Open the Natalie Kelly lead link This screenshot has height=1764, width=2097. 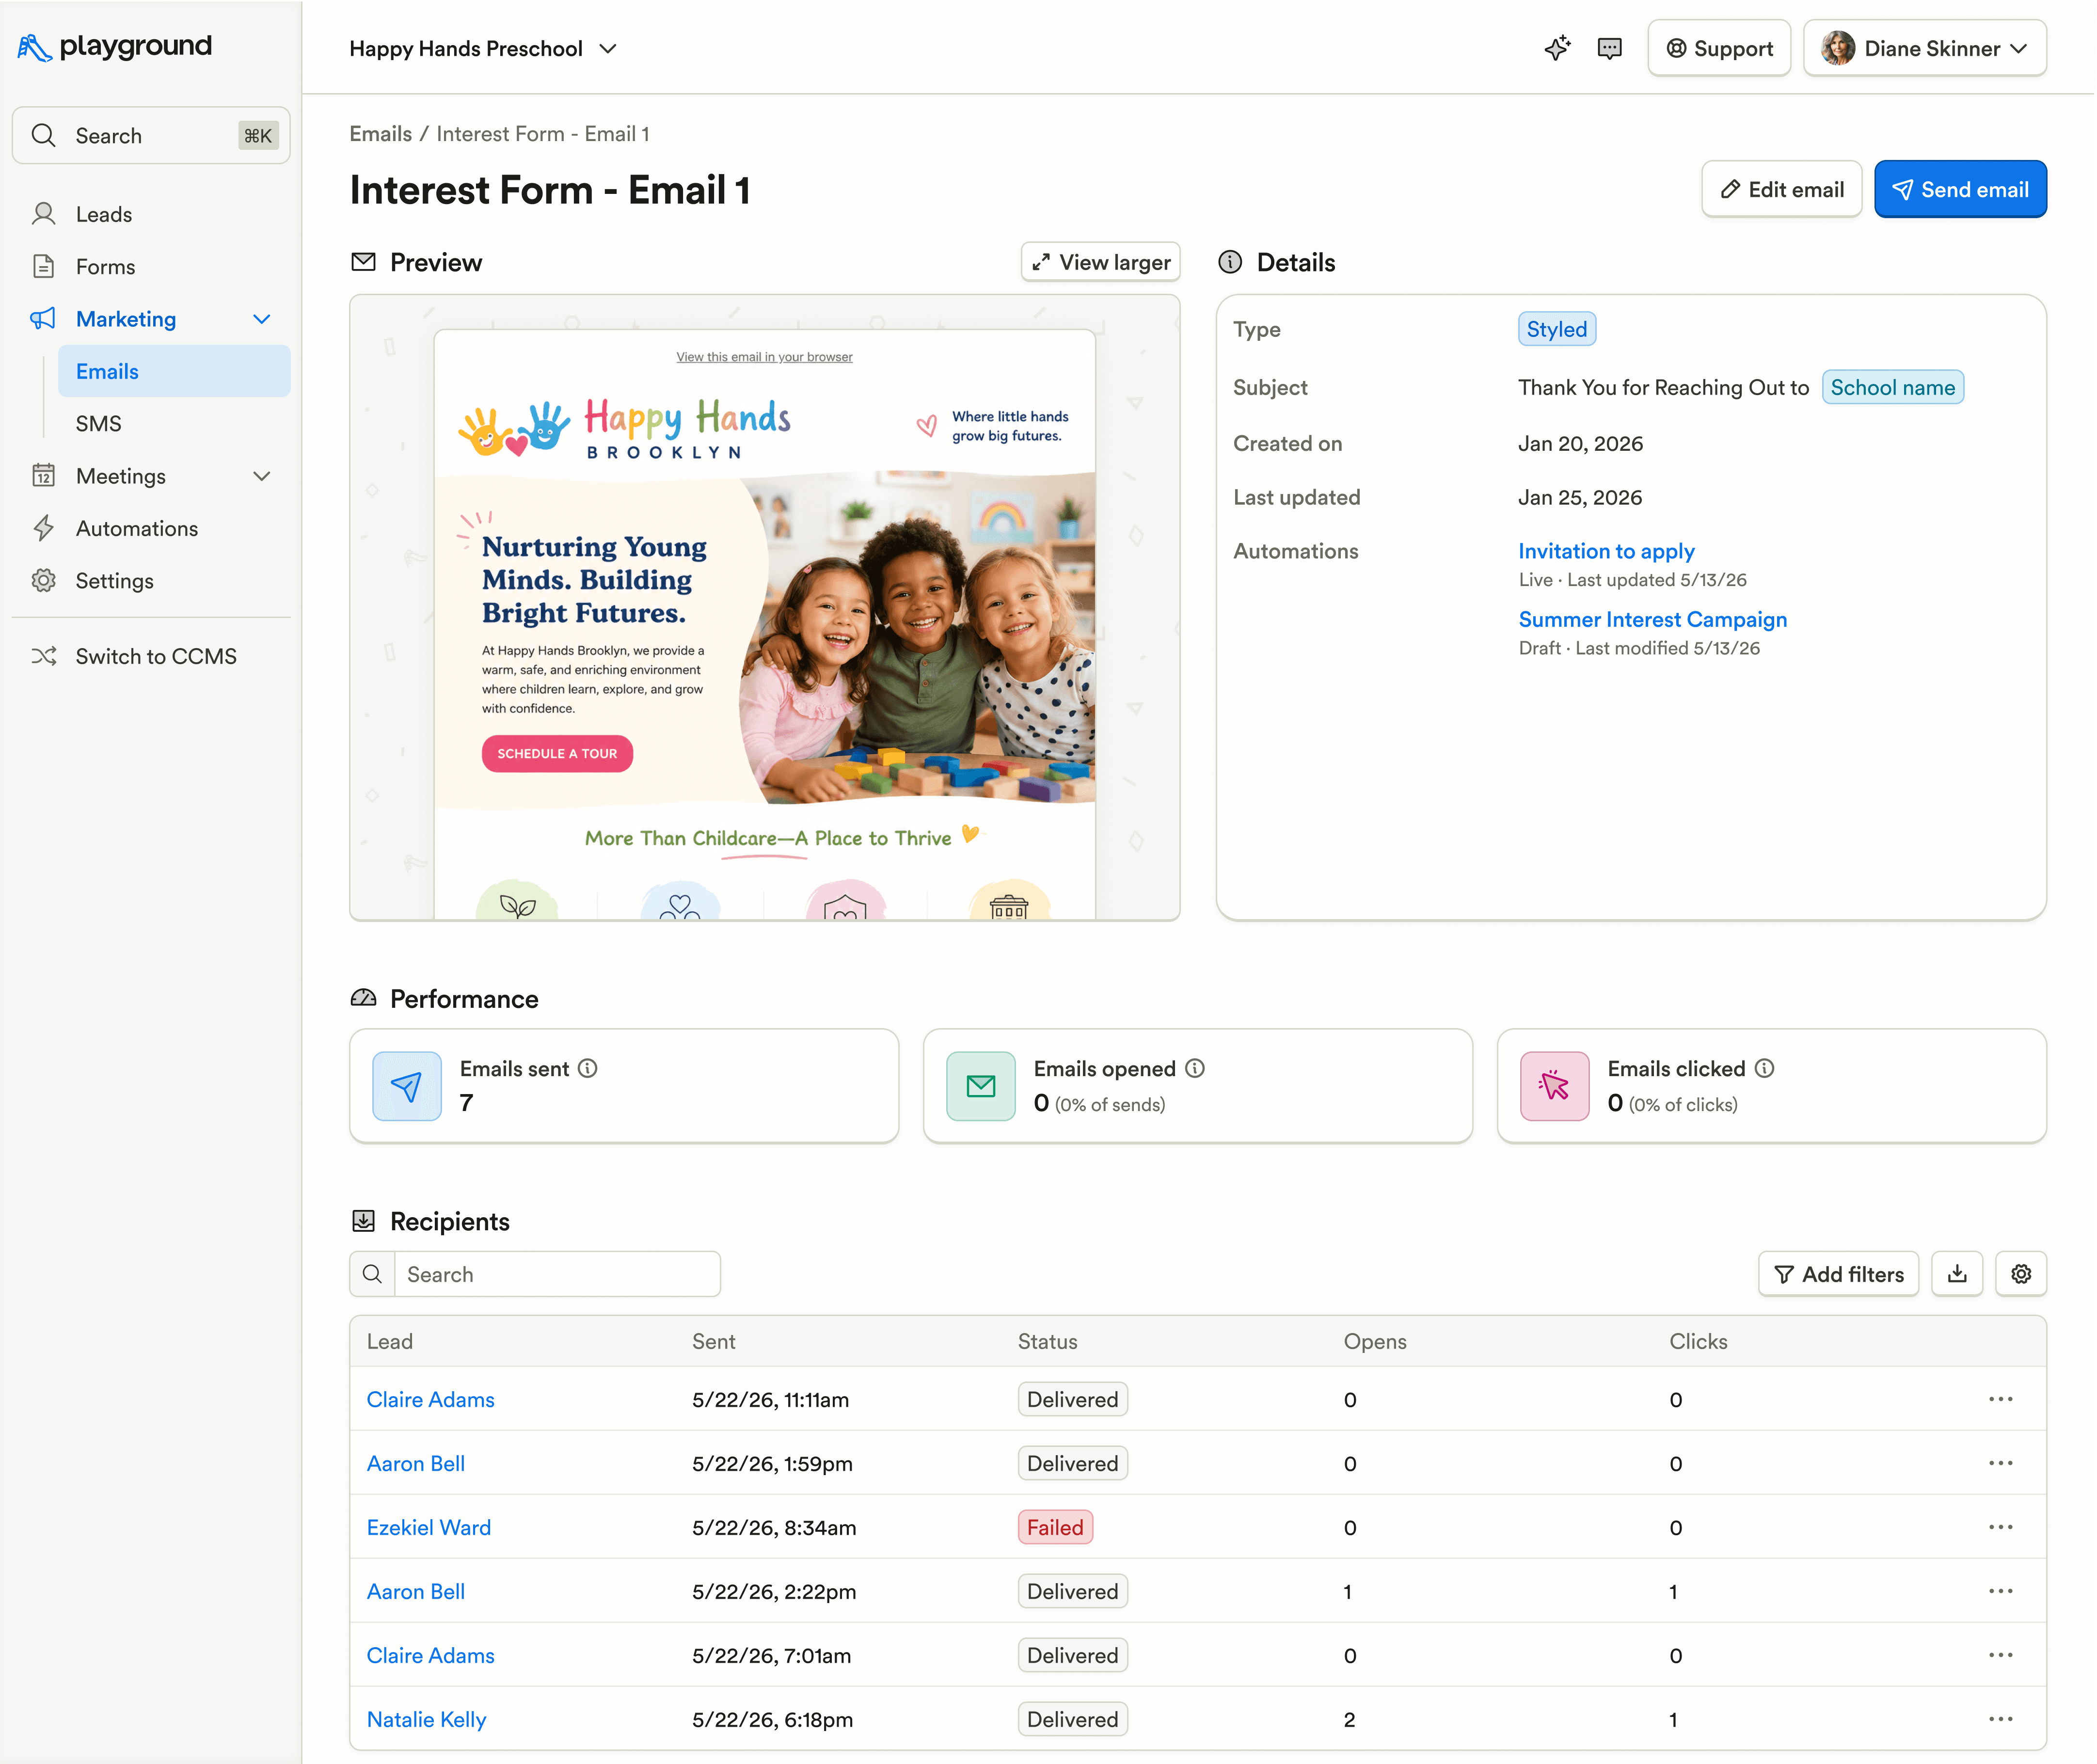click(x=426, y=1719)
